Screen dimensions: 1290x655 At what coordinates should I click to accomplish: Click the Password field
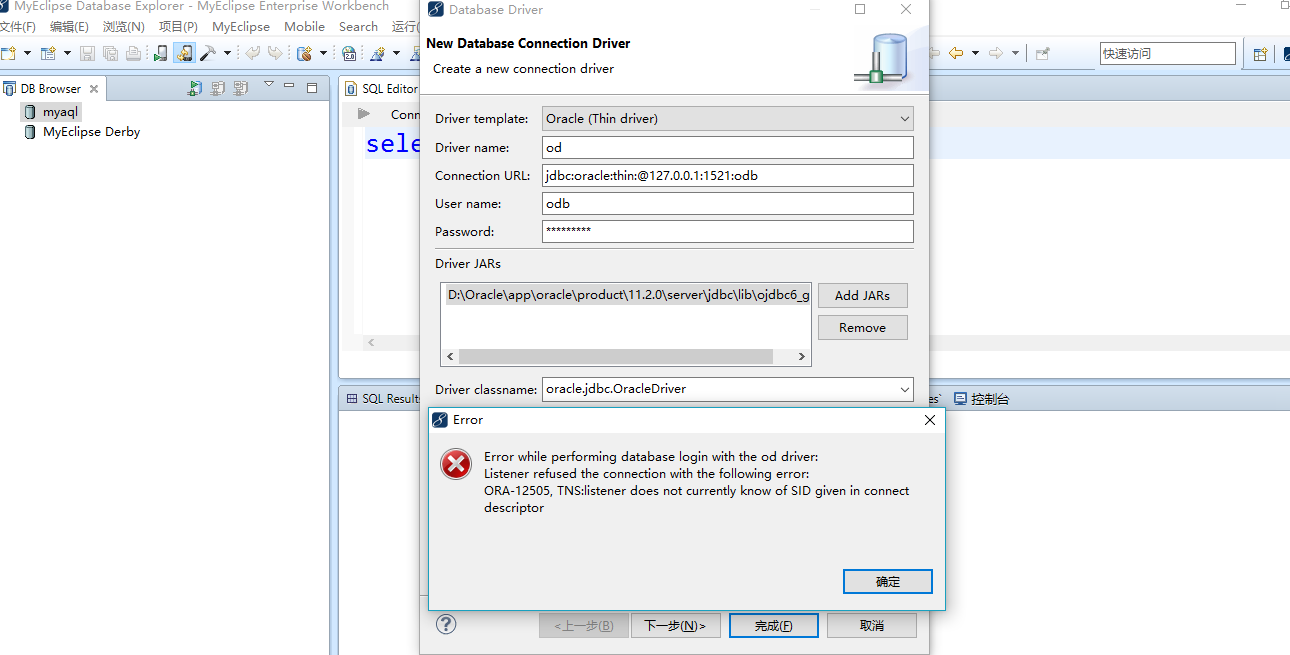click(728, 231)
